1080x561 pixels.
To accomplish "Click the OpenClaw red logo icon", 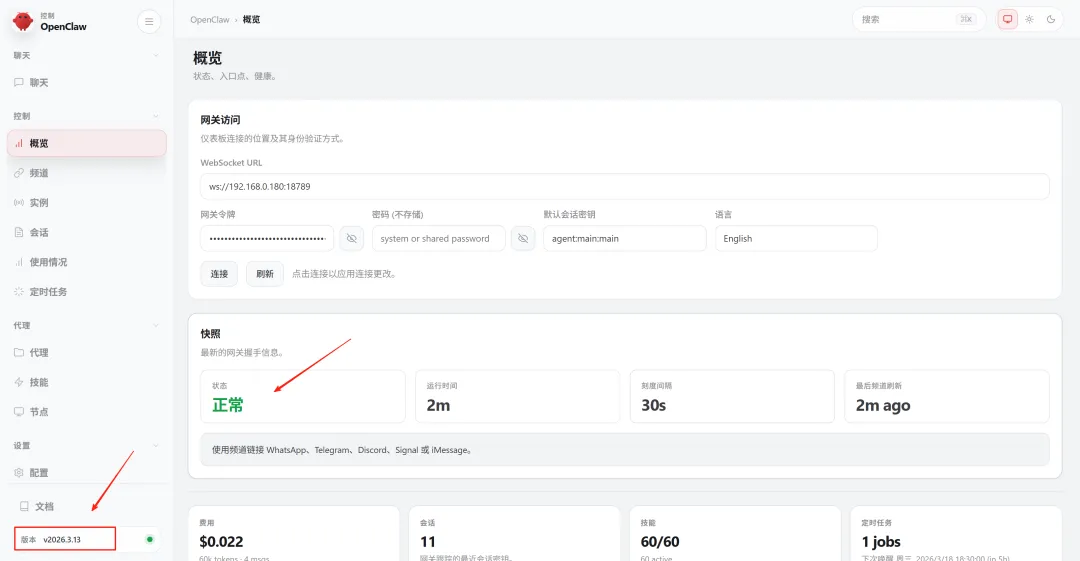I will (x=23, y=21).
